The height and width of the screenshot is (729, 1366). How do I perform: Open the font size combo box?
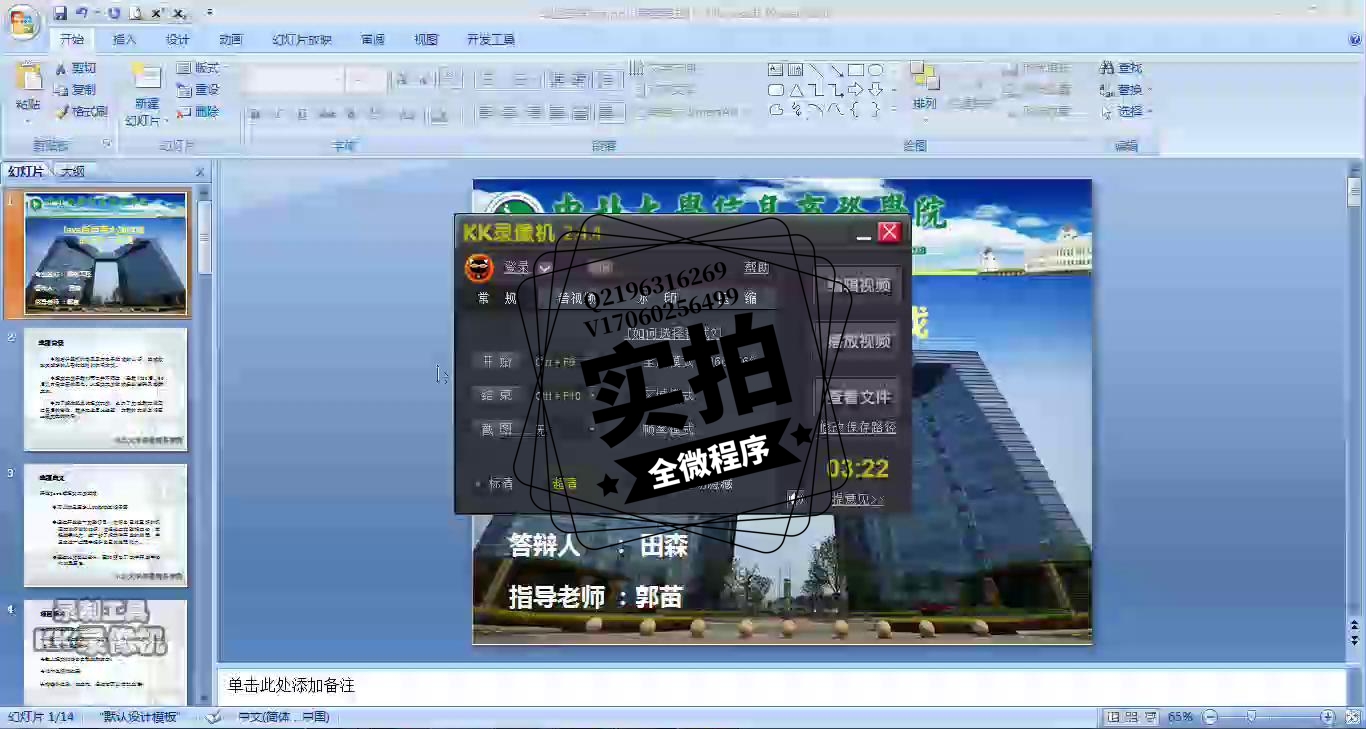pos(366,79)
